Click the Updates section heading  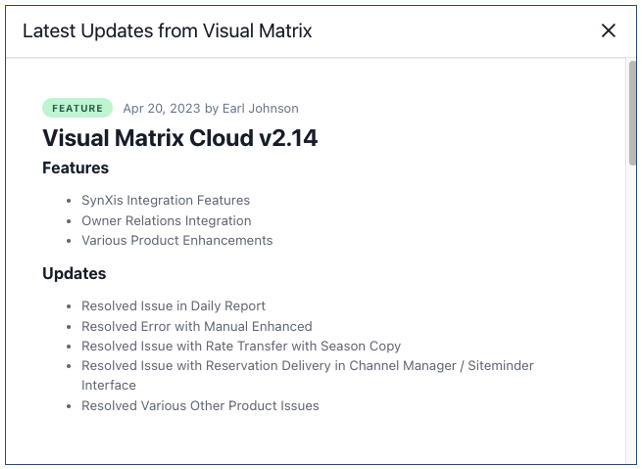pos(74,273)
